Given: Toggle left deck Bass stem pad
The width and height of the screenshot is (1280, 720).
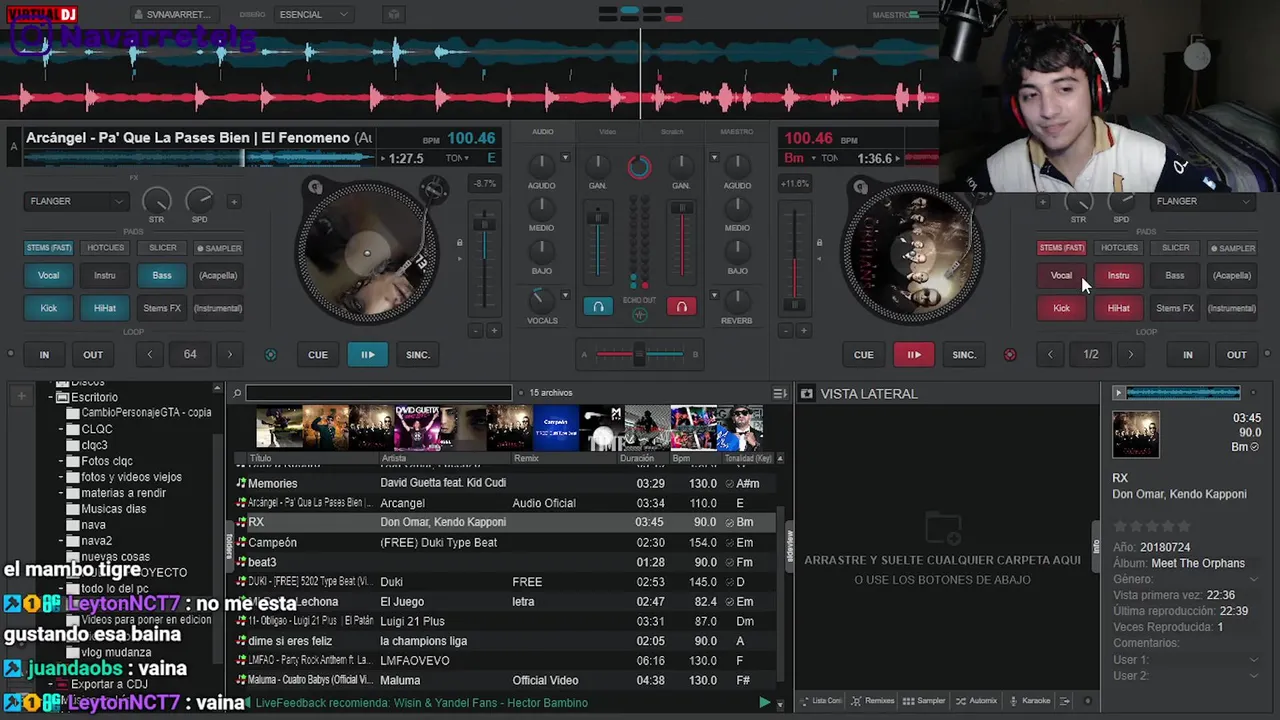Looking at the screenshot, I should (162, 275).
